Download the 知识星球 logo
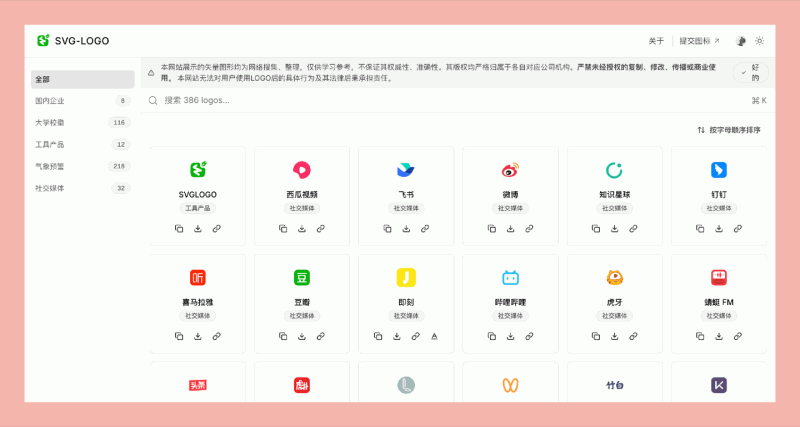800x427 pixels. [615, 229]
